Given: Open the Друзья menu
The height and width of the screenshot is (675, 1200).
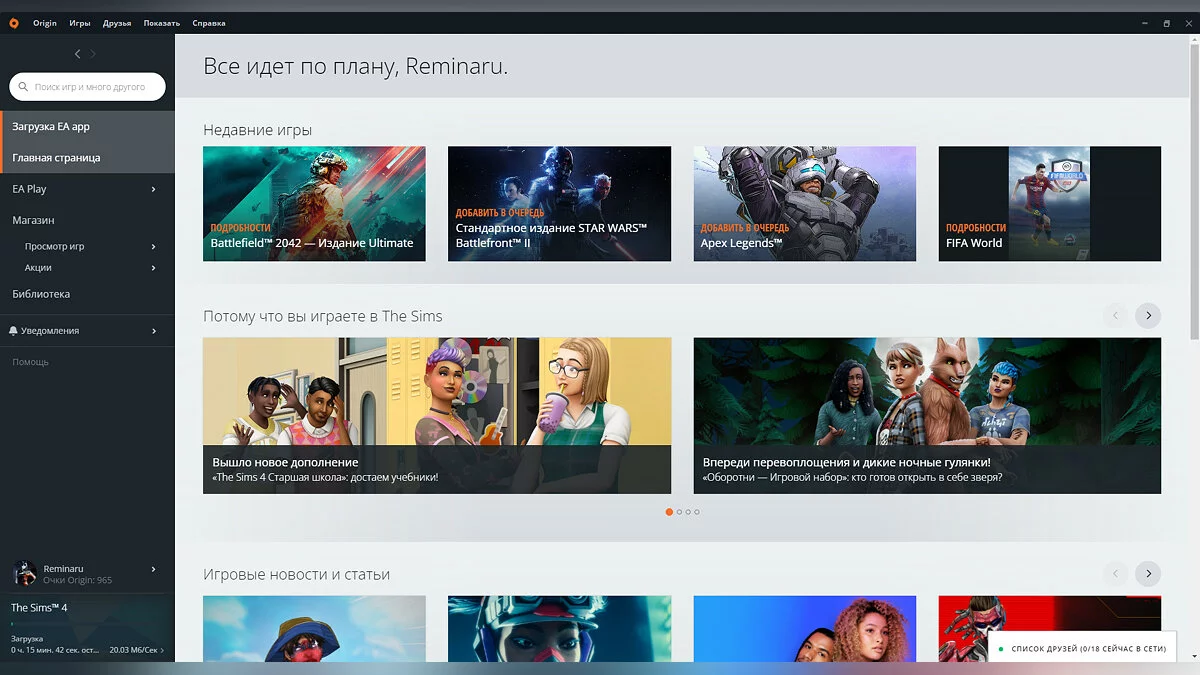Looking at the screenshot, I should click(x=117, y=23).
